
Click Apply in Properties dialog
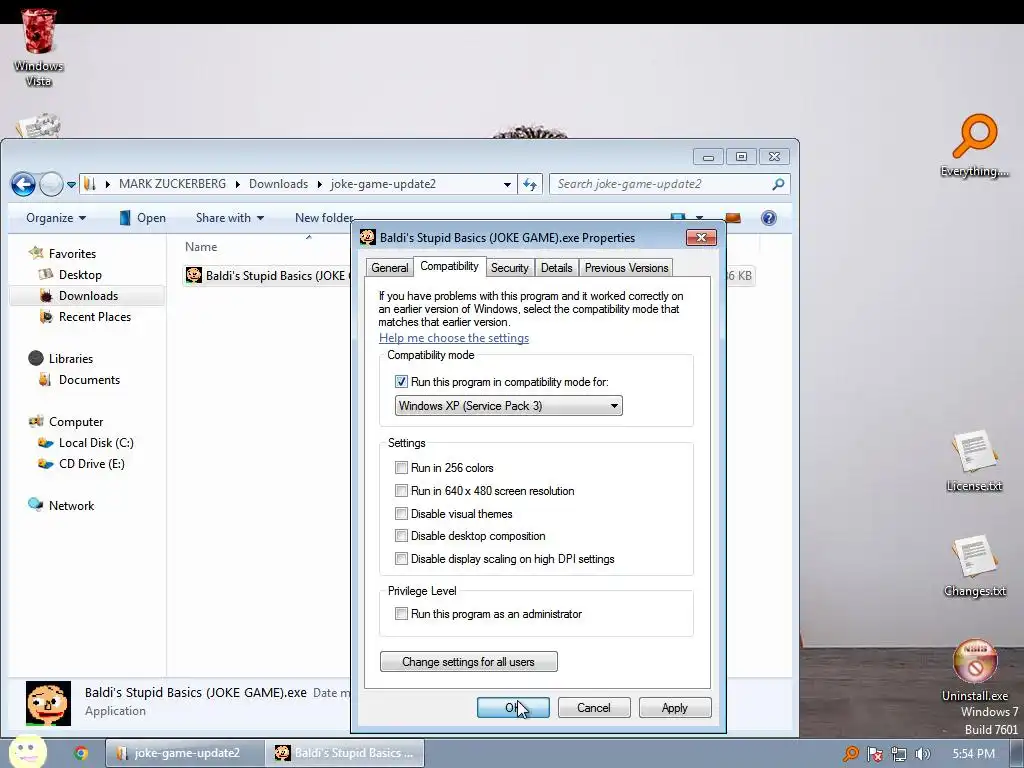675,708
